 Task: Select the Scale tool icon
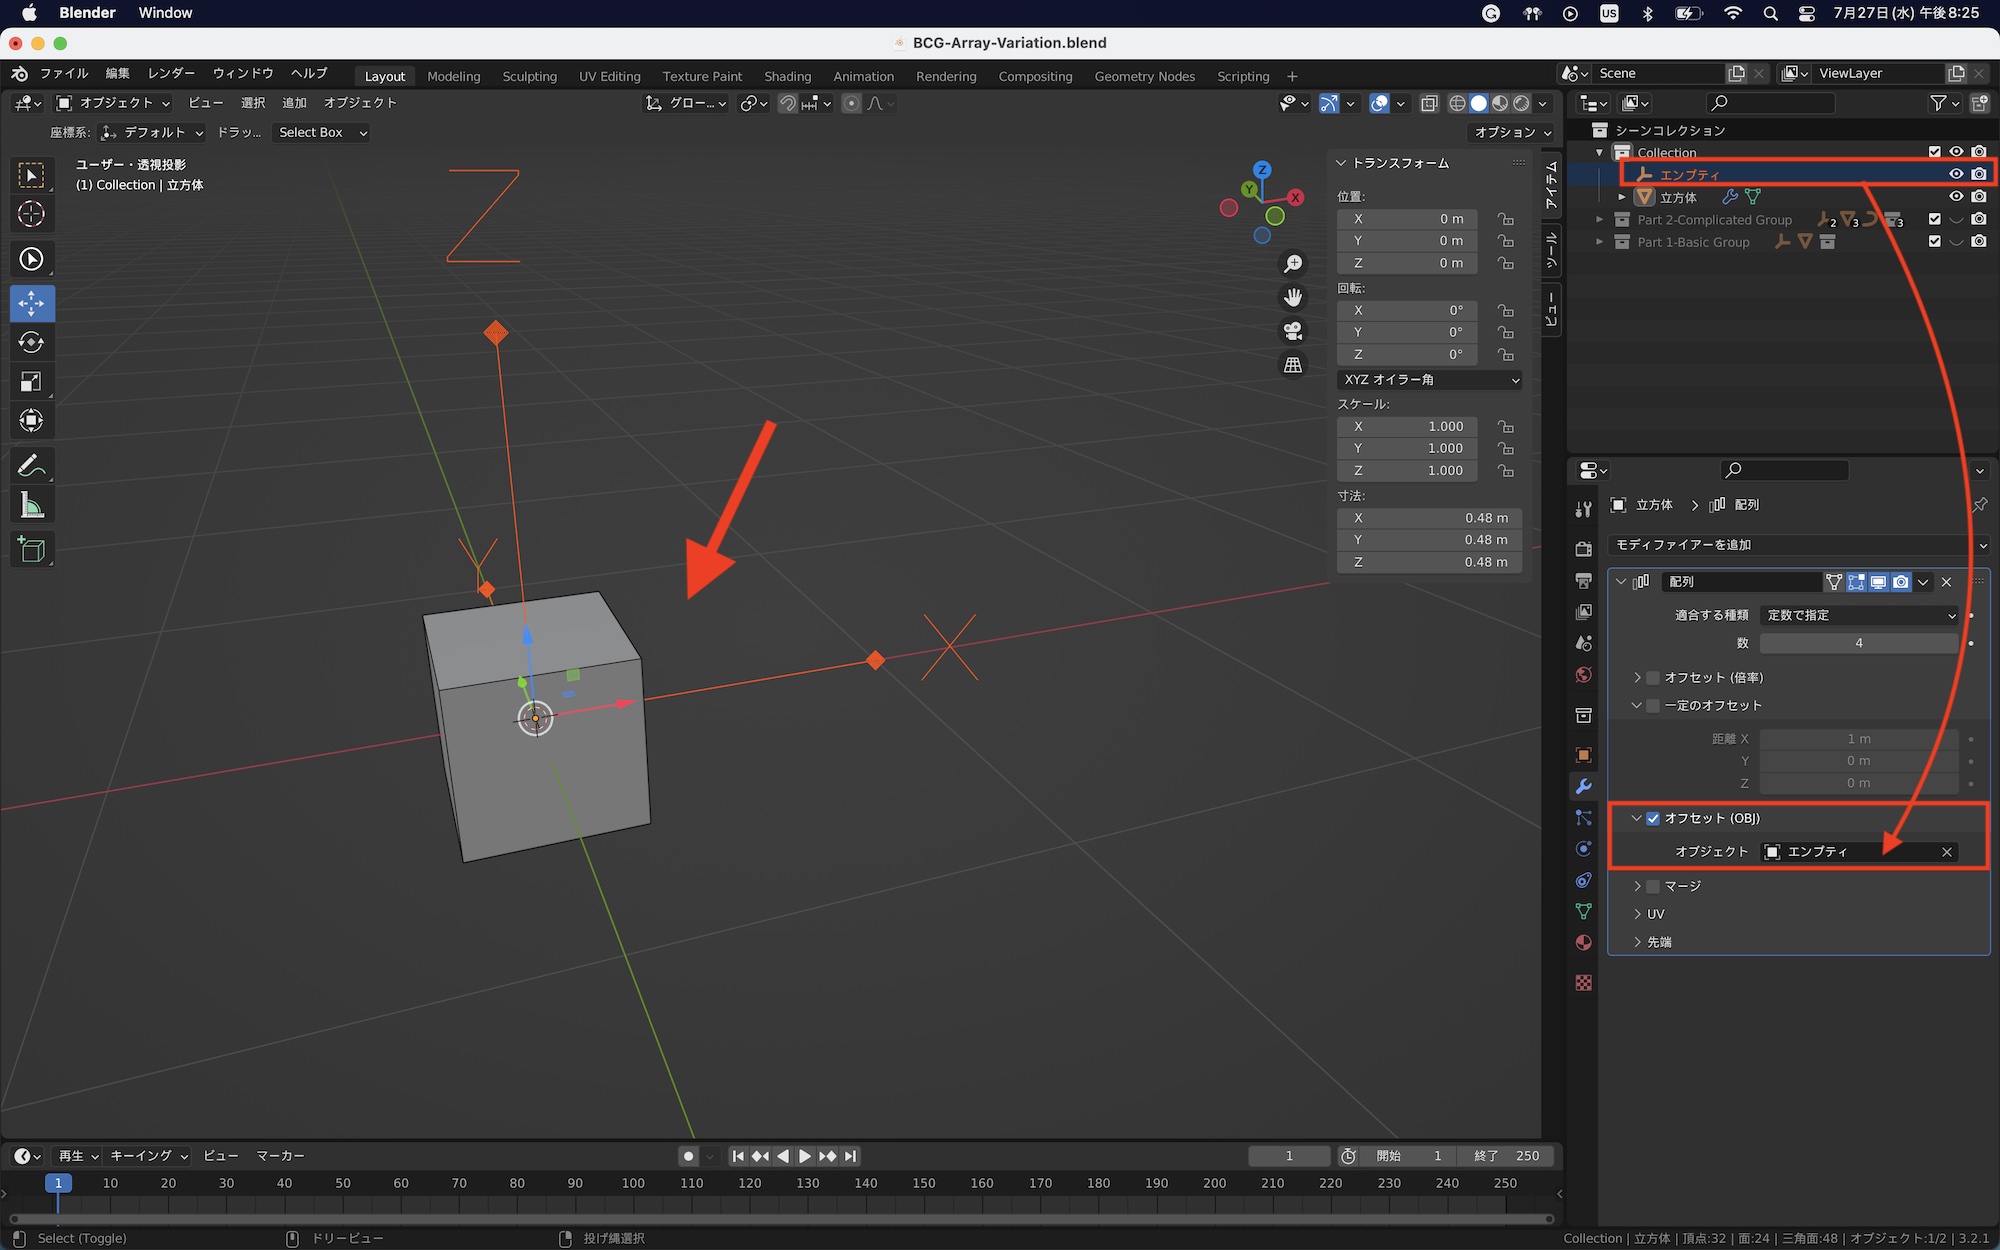(x=31, y=382)
